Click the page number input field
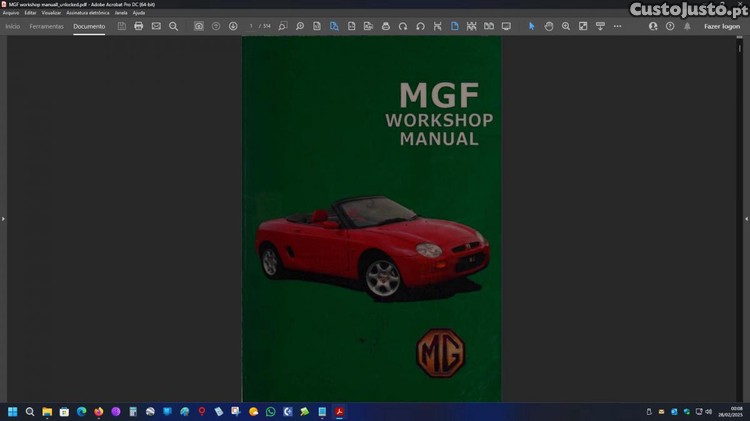This screenshot has height=421, width=750. [x=252, y=26]
